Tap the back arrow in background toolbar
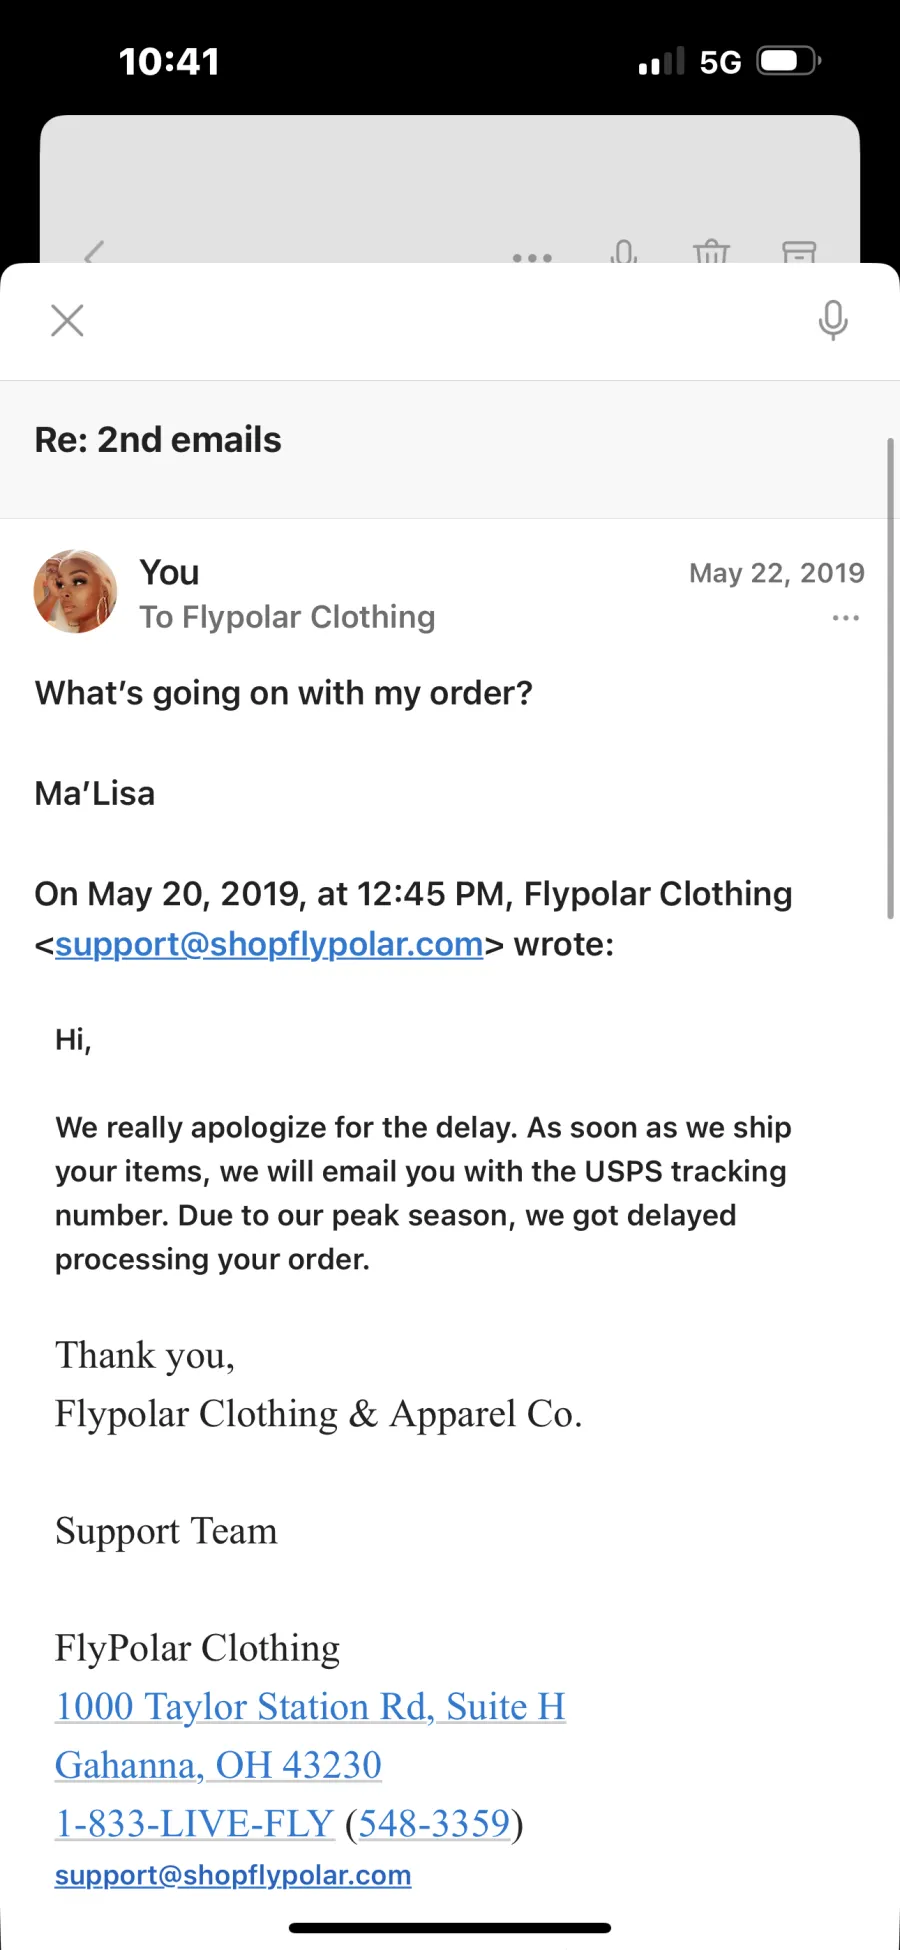This screenshot has height=1950, width=900. 94,253
